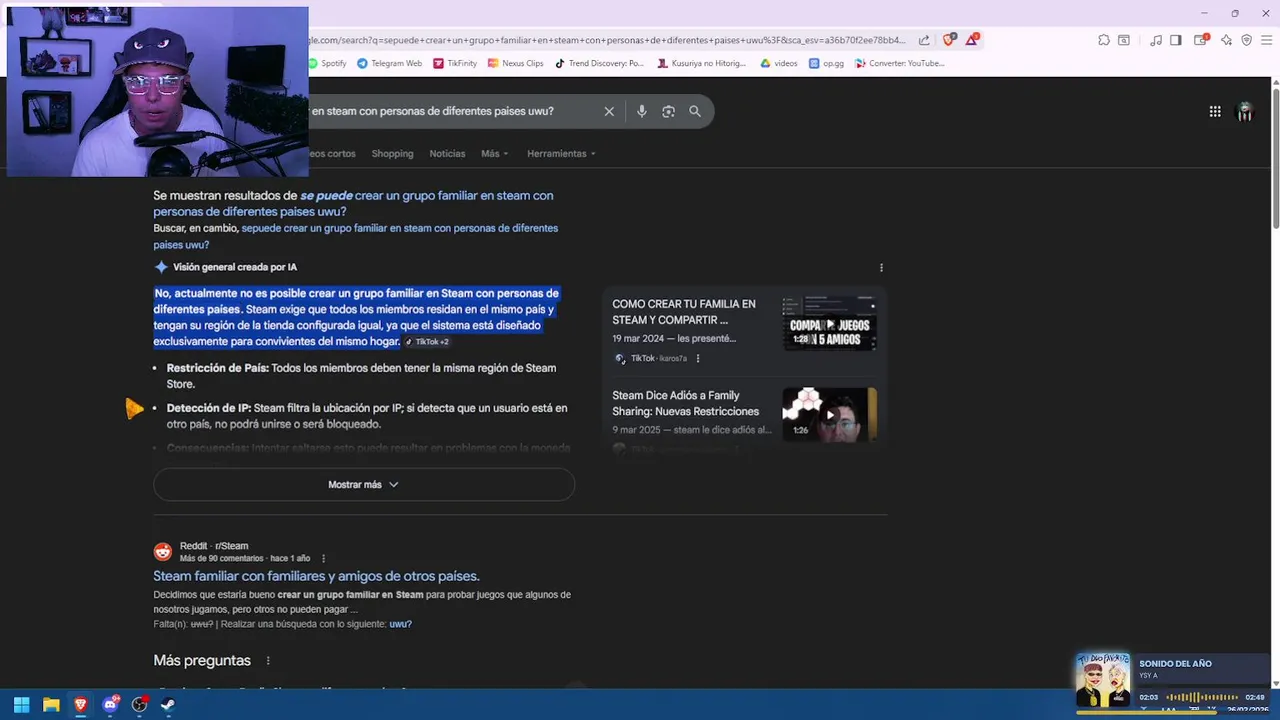This screenshot has width=1280, height=720.
Task: Click the magnifying glass search button
Action: (x=695, y=111)
